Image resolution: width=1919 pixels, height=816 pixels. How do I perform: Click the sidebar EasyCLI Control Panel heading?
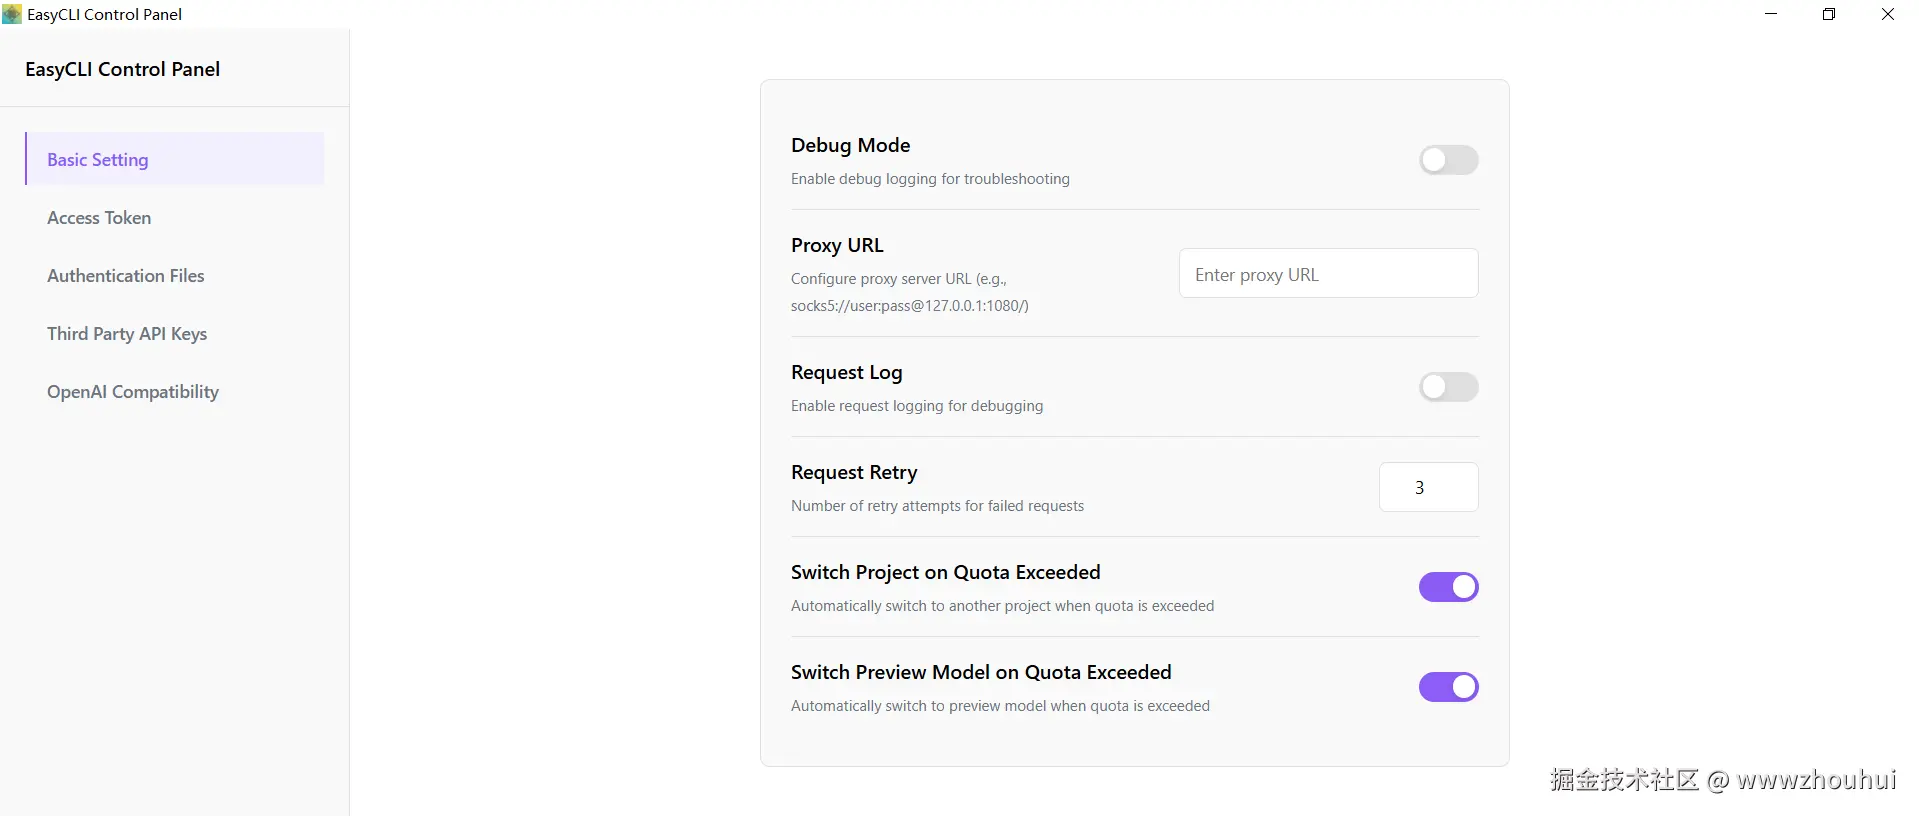[x=123, y=69]
